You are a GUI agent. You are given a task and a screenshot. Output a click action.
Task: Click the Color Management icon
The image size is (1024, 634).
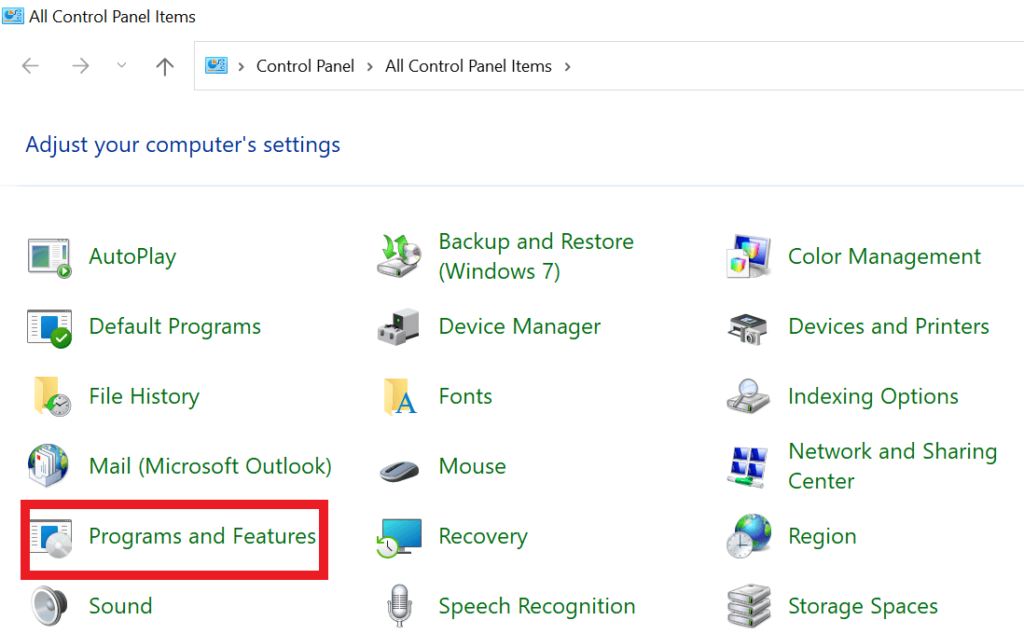[749, 257]
